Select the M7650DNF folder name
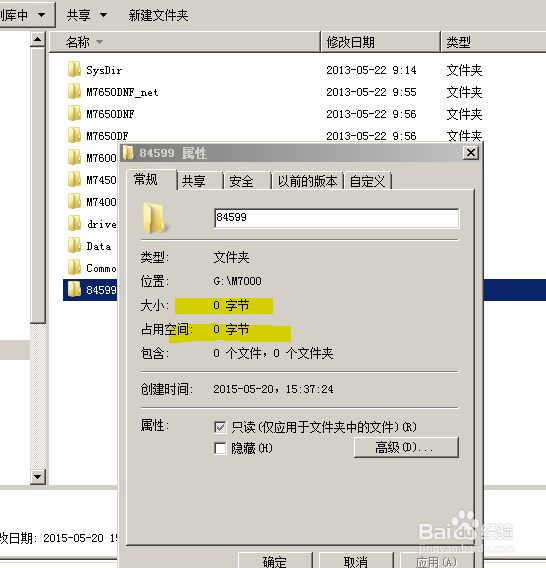 pyautogui.click(x=110, y=114)
